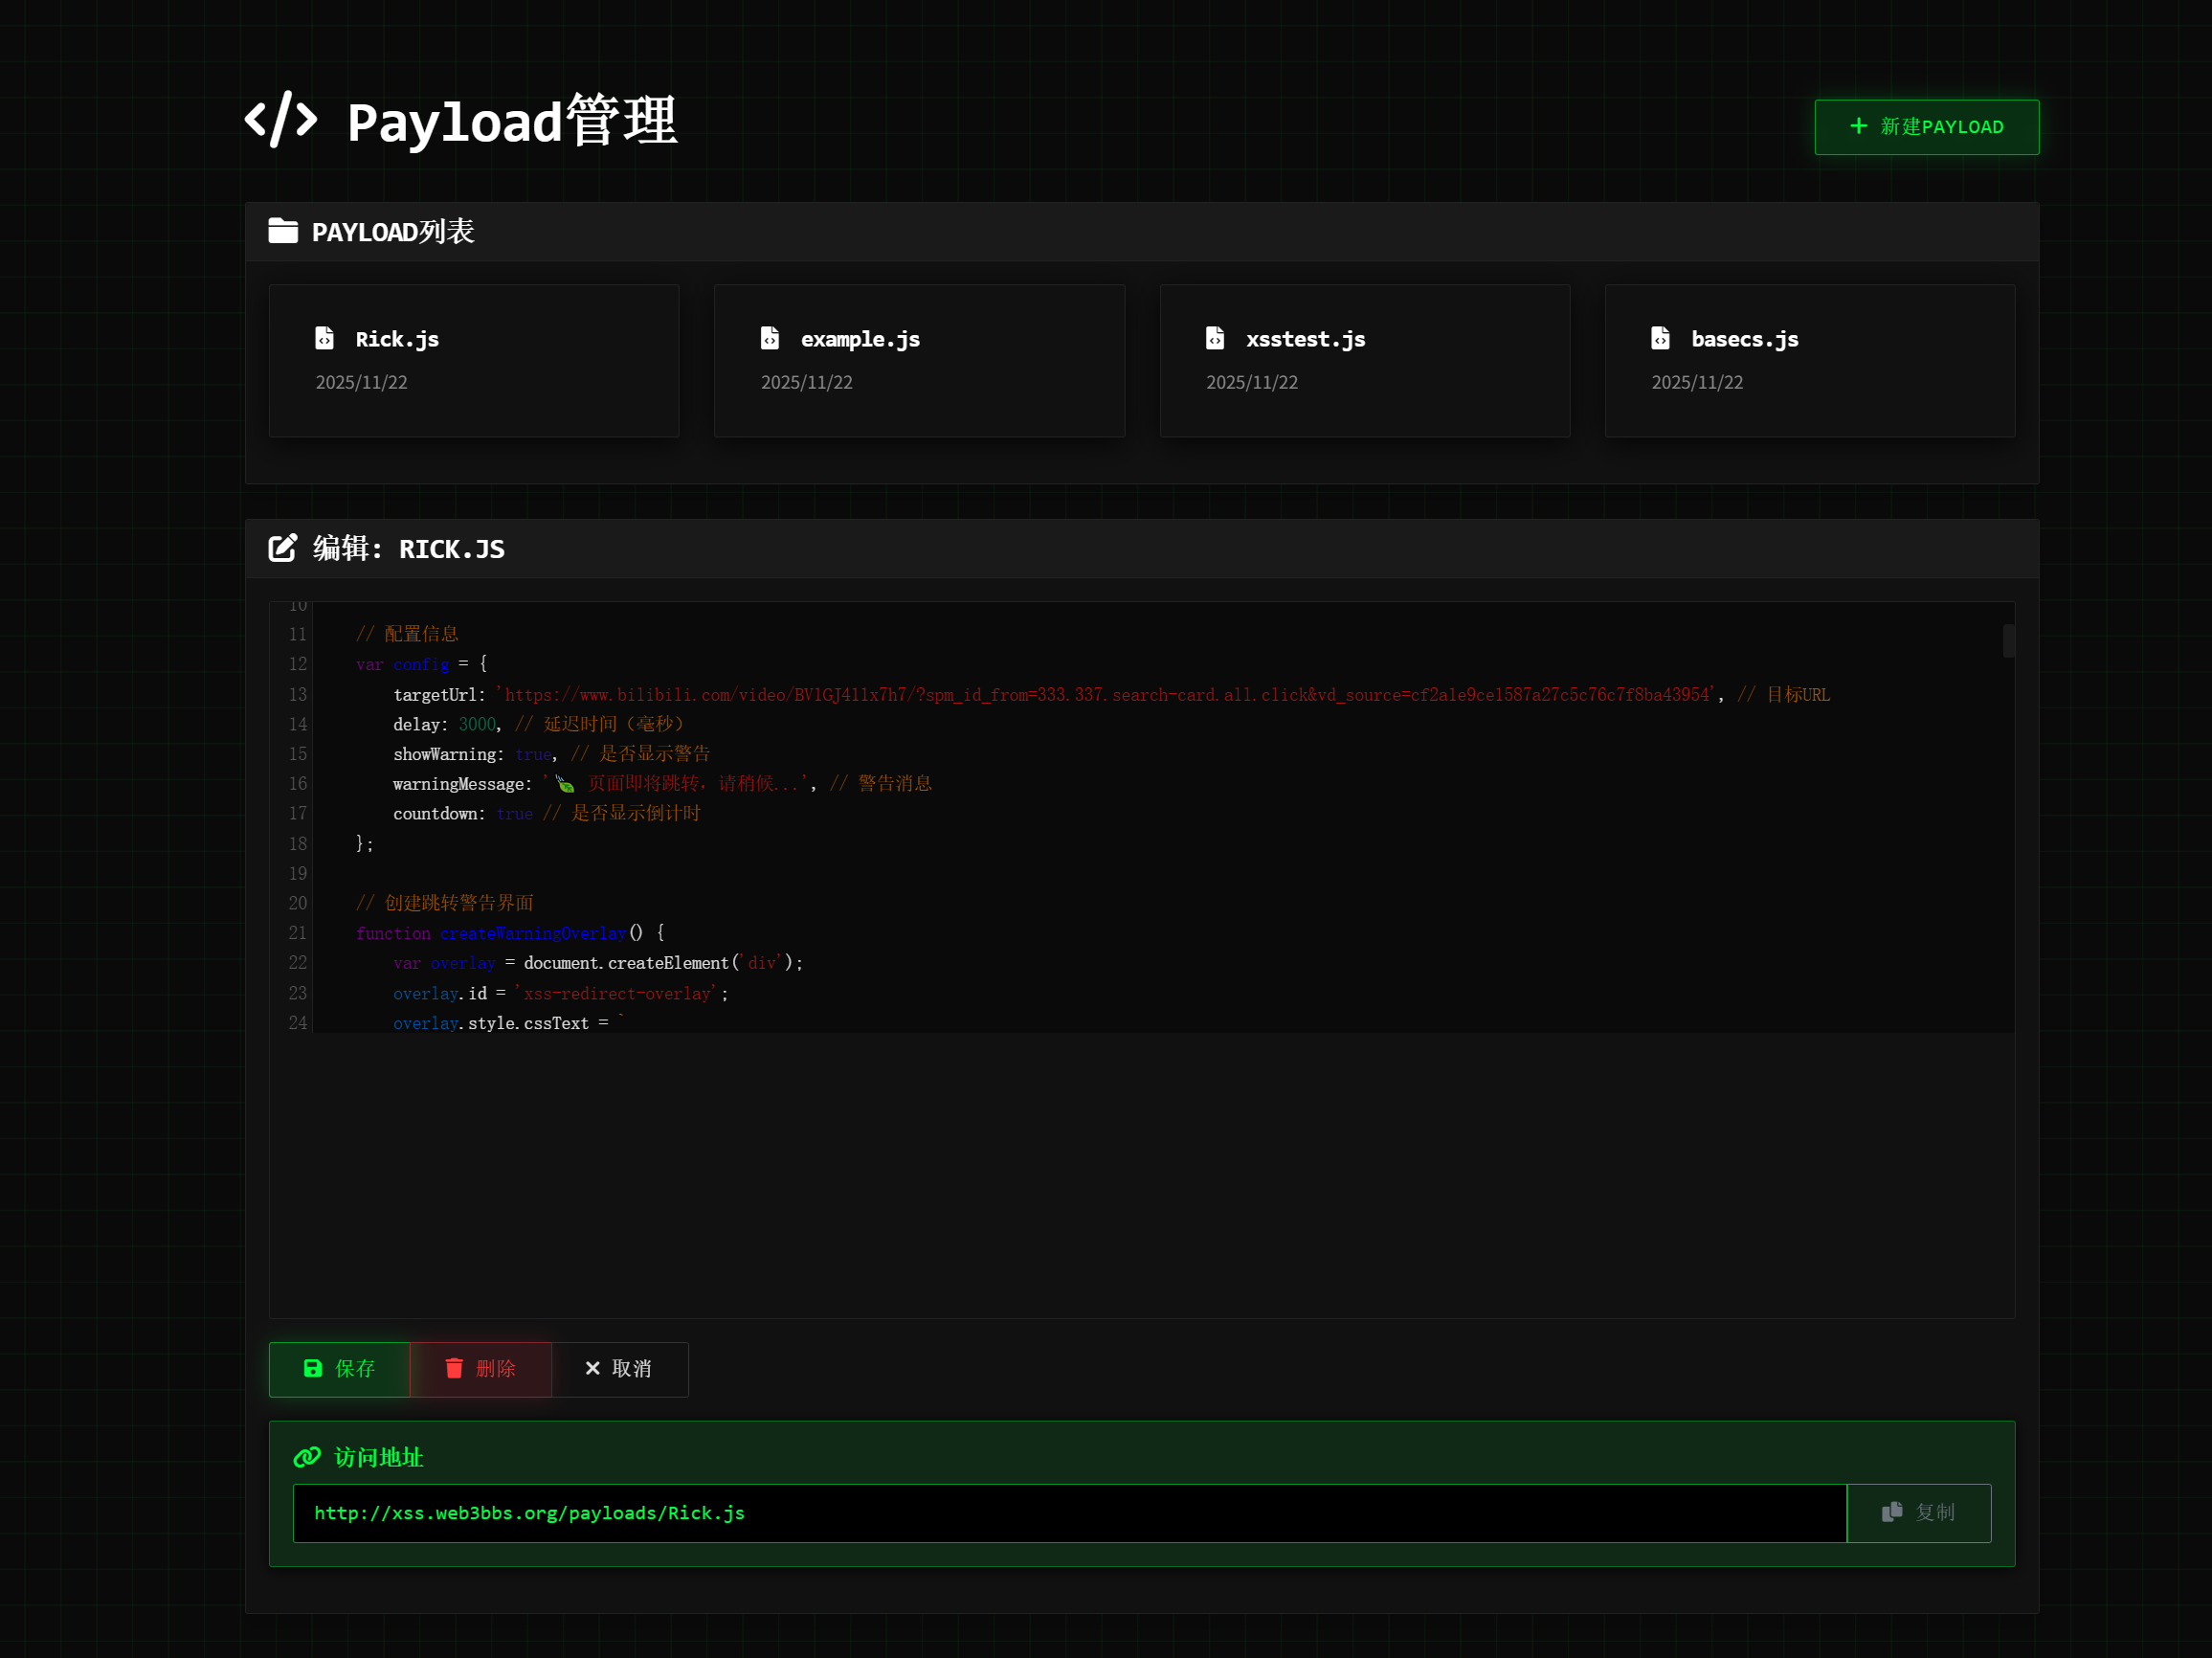Click the trash icon inside the 删除 button
This screenshot has width=2212, height=1658.
coord(455,1369)
